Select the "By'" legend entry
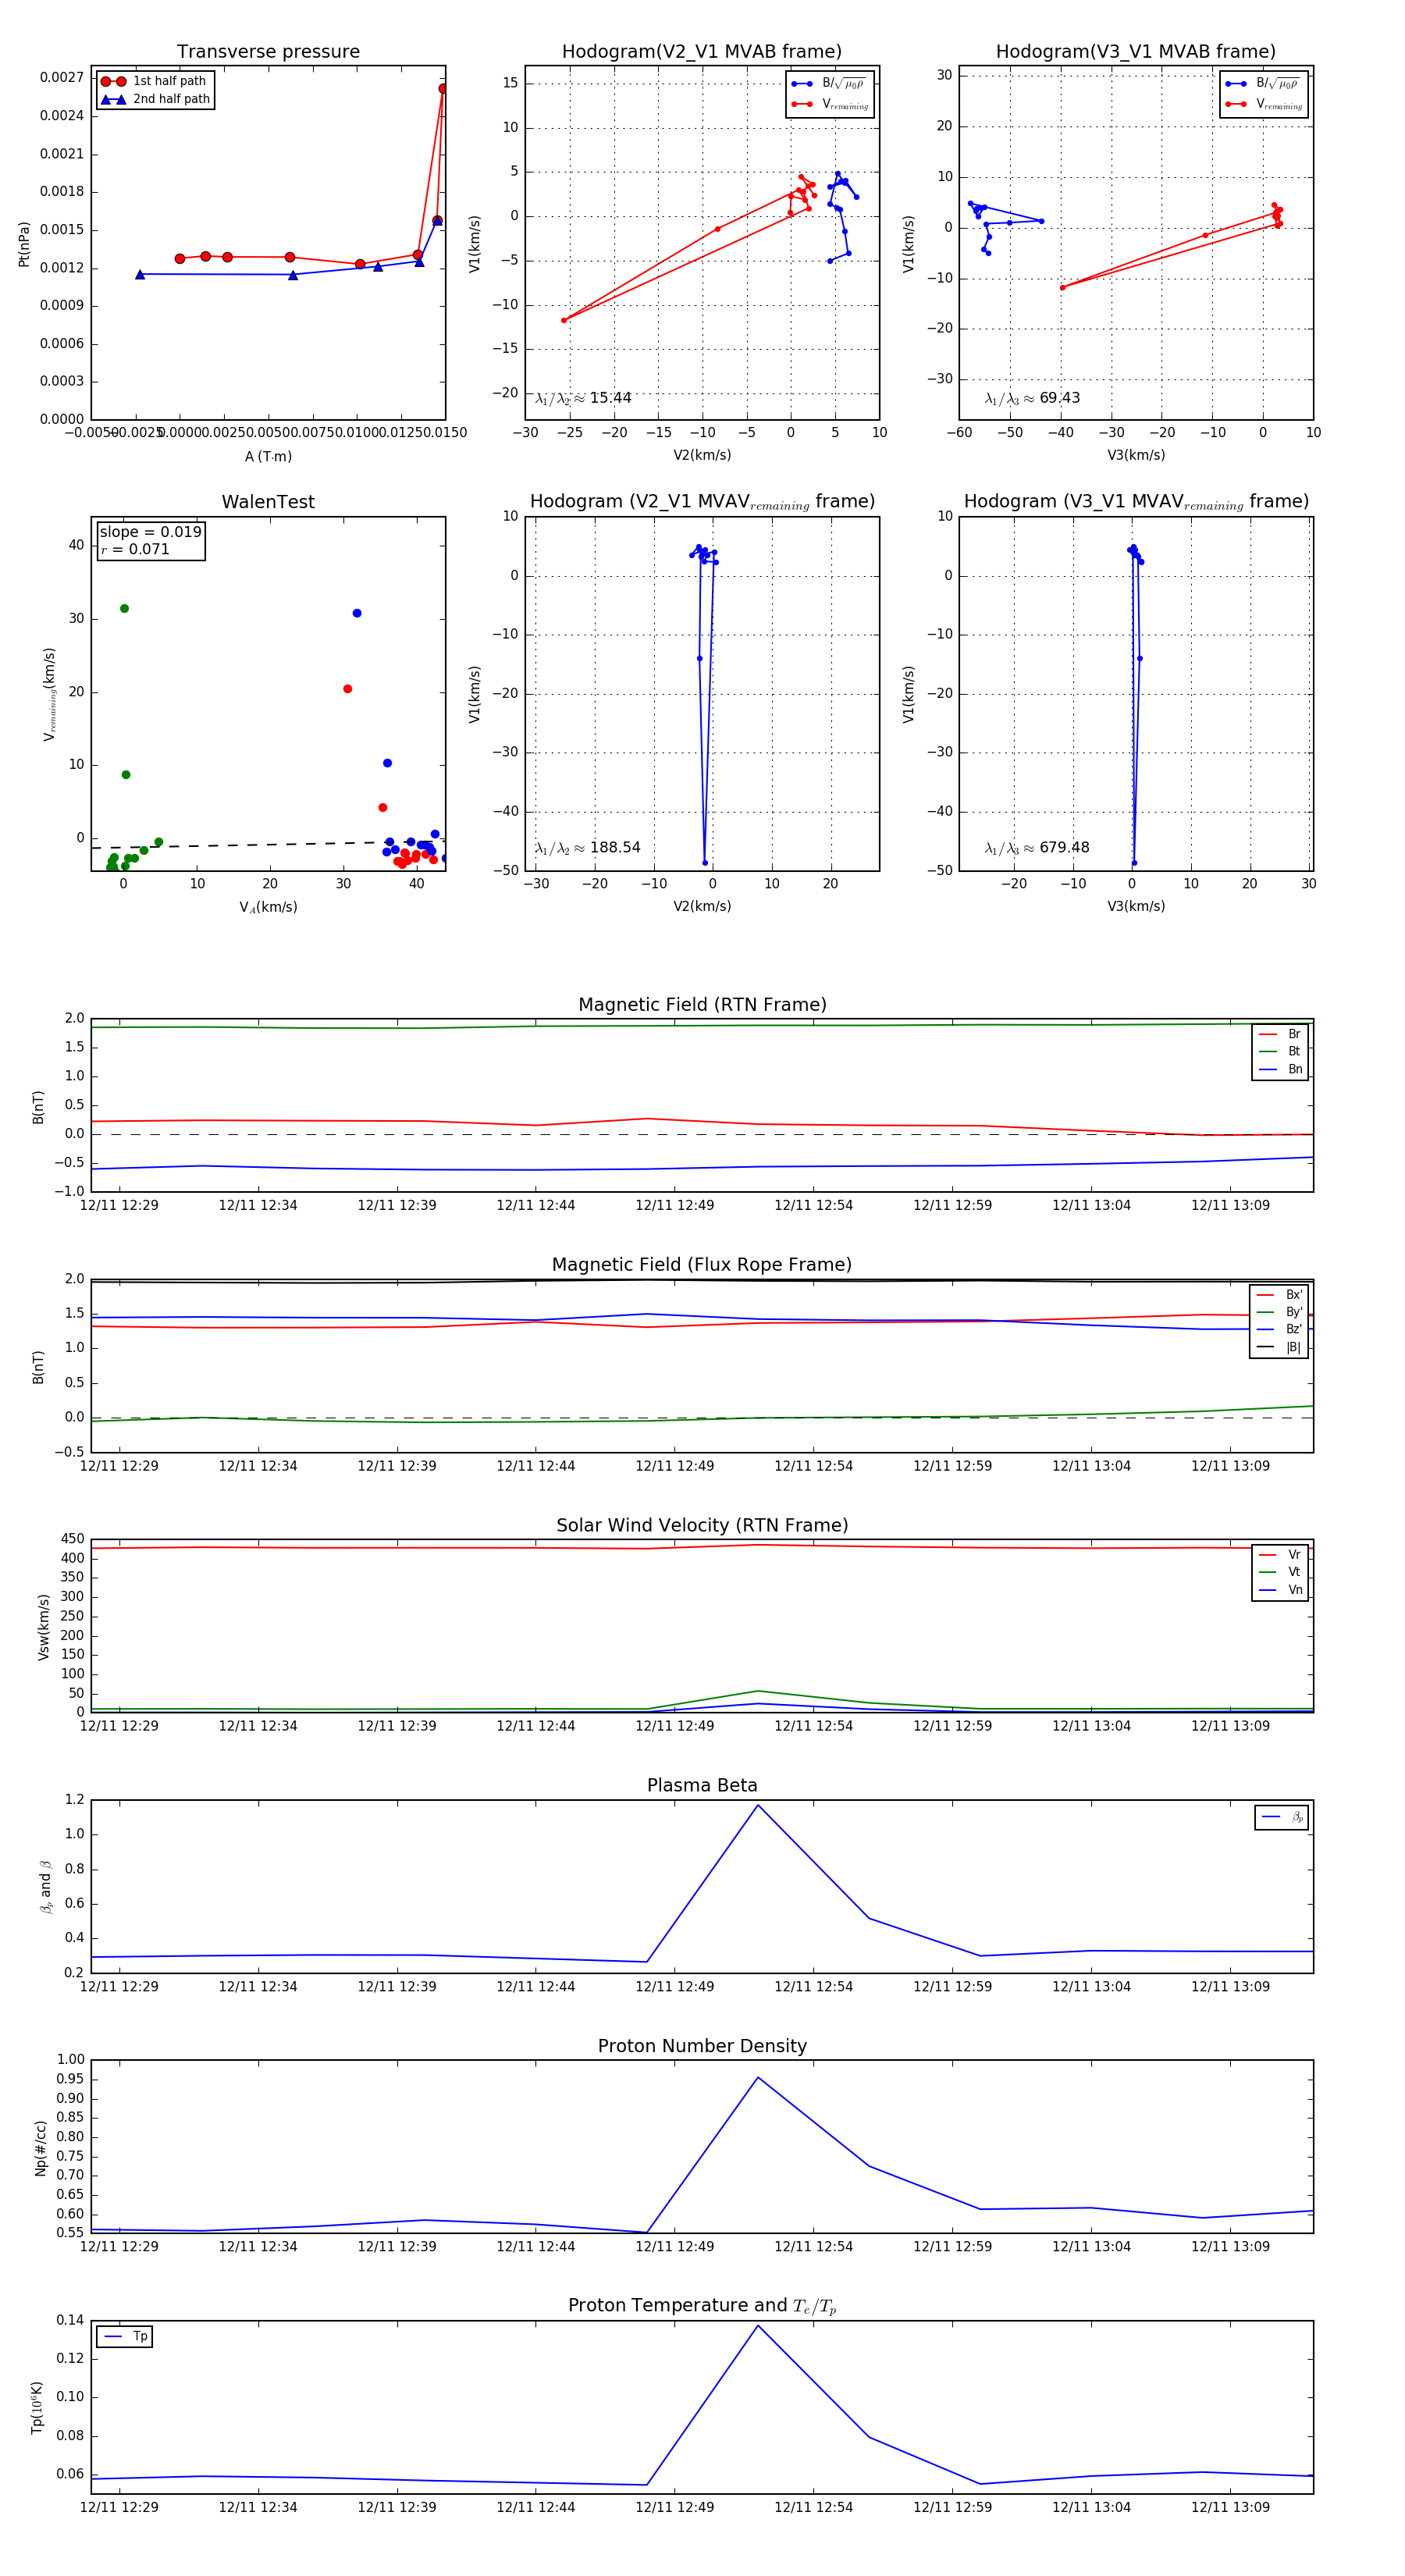Image resolution: width=1405 pixels, height=2576 pixels. (1279, 1312)
